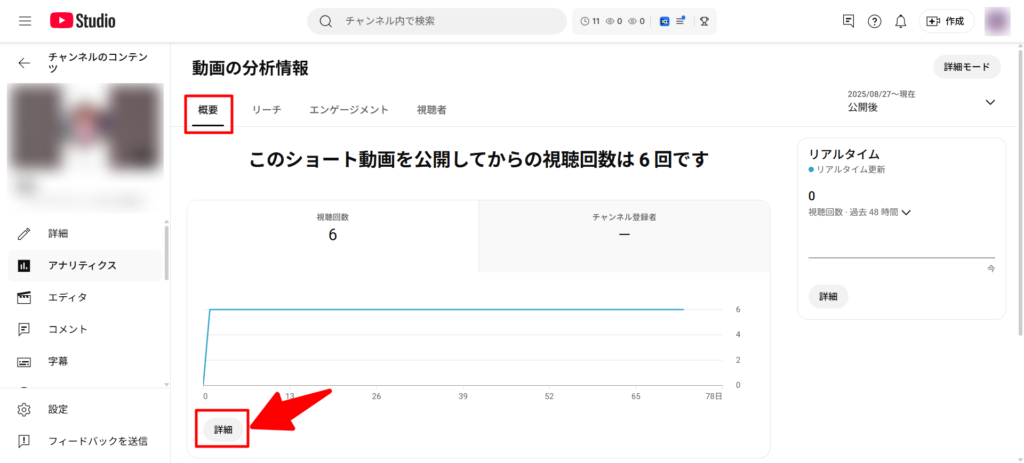Go back using the left arrow icon
The height and width of the screenshot is (463, 1024).
pos(25,63)
